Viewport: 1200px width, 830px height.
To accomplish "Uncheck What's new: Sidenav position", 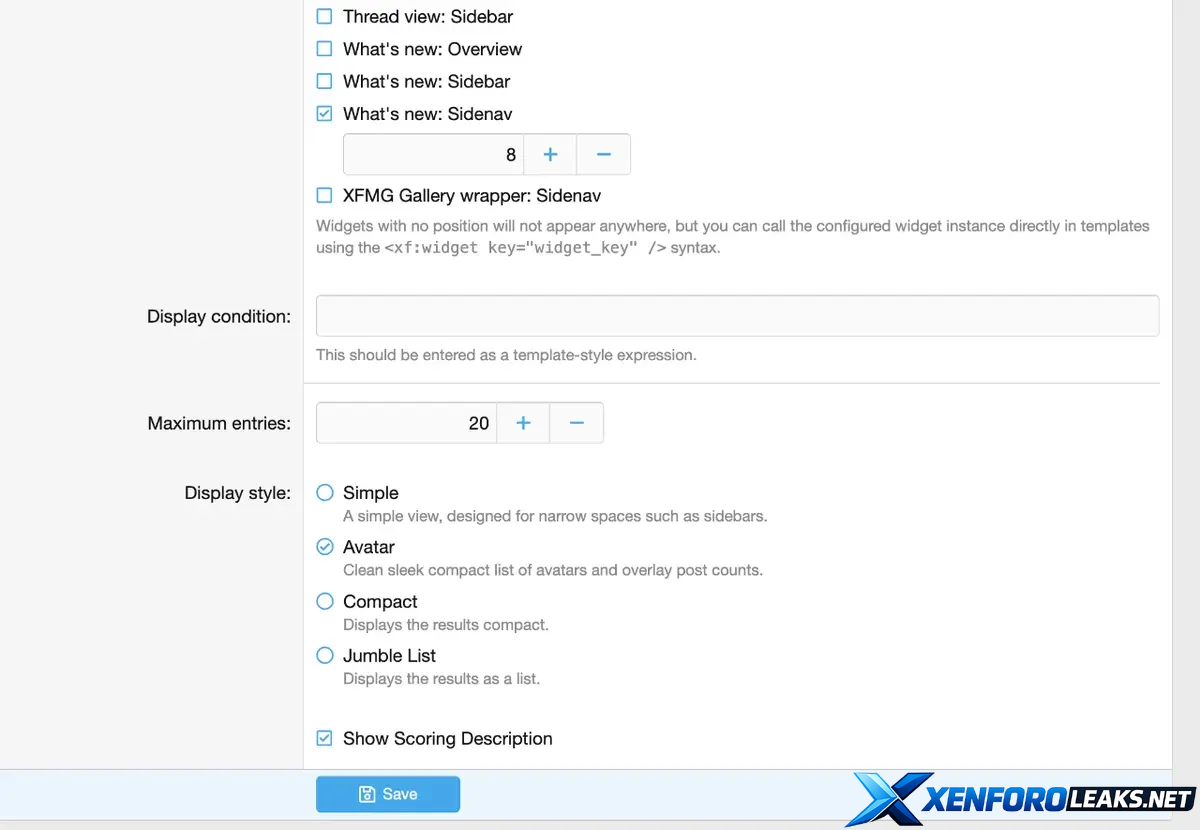I will click(325, 114).
